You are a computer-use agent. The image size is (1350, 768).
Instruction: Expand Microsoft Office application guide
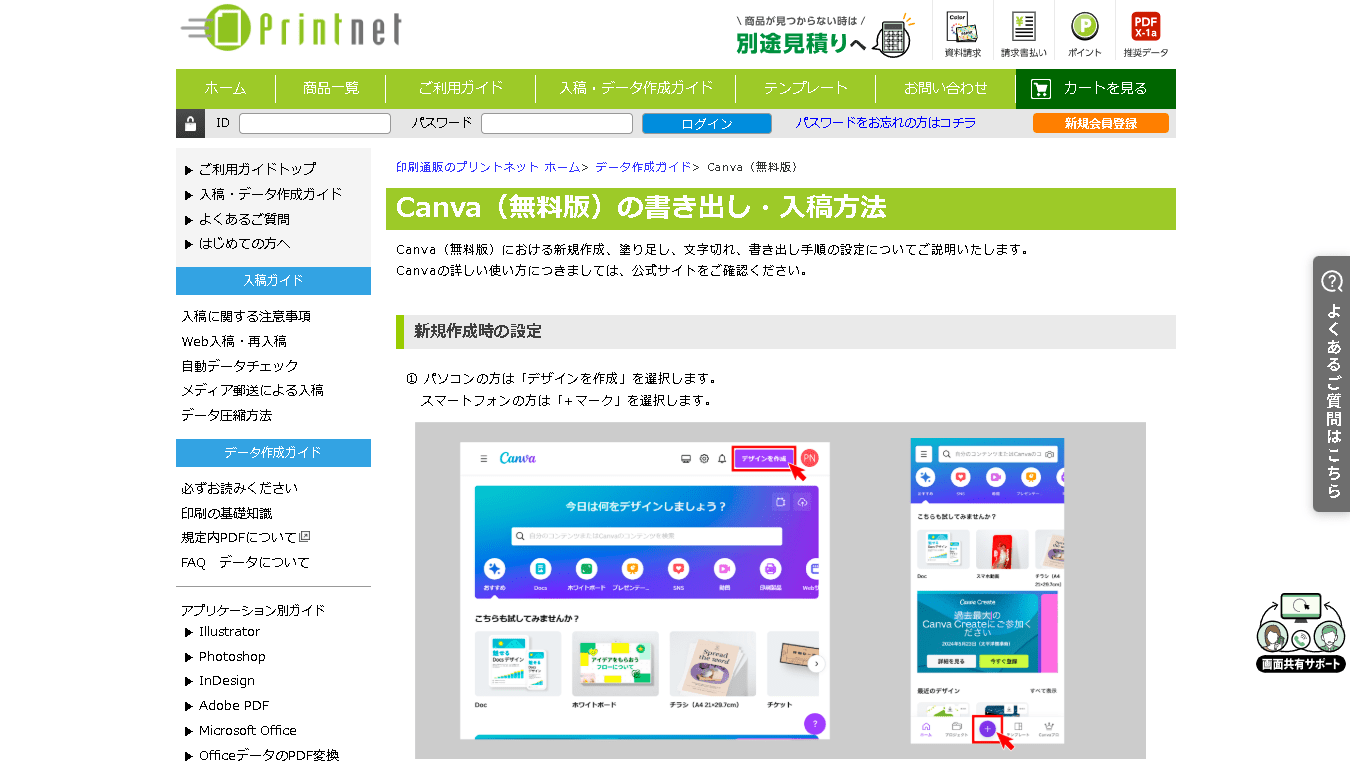[x=247, y=731]
